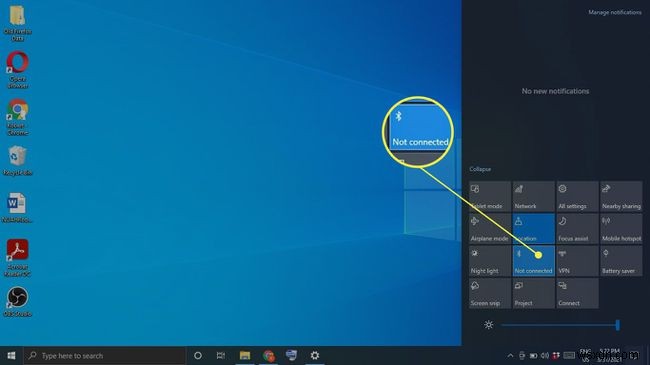Open the Project quick action tile
The image size is (650, 365).
(x=534, y=293)
